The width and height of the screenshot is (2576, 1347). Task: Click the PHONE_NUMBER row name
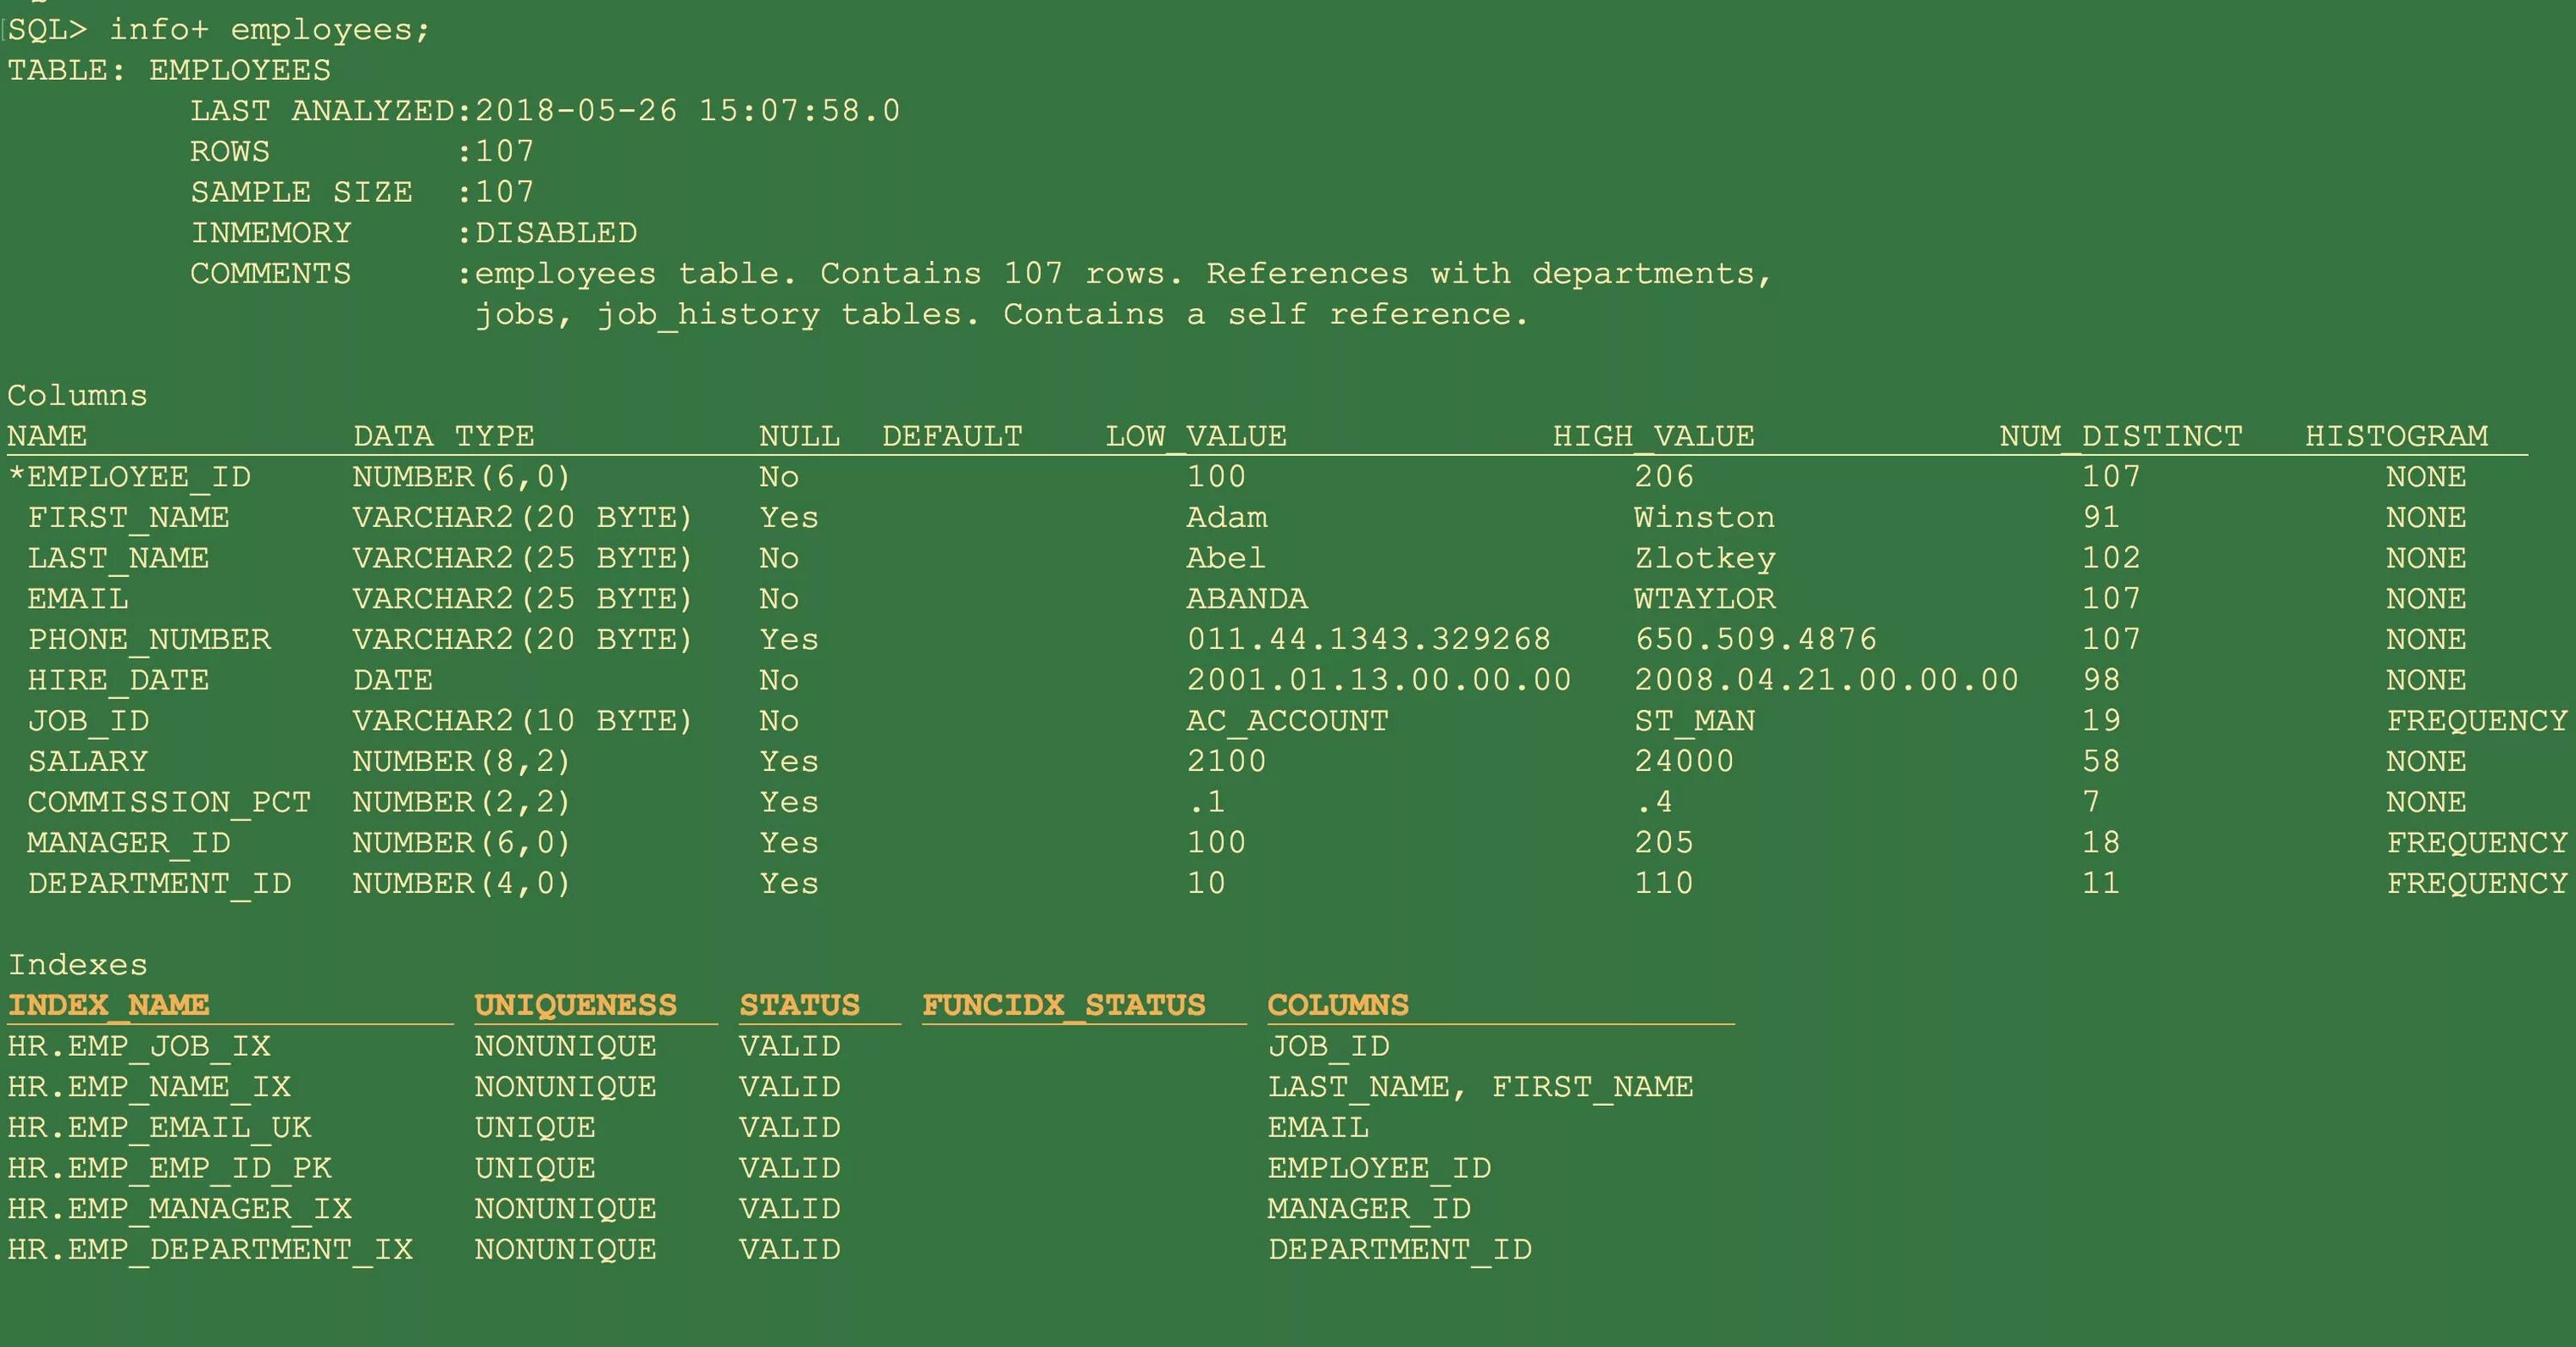pyautogui.click(x=149, y=639)
